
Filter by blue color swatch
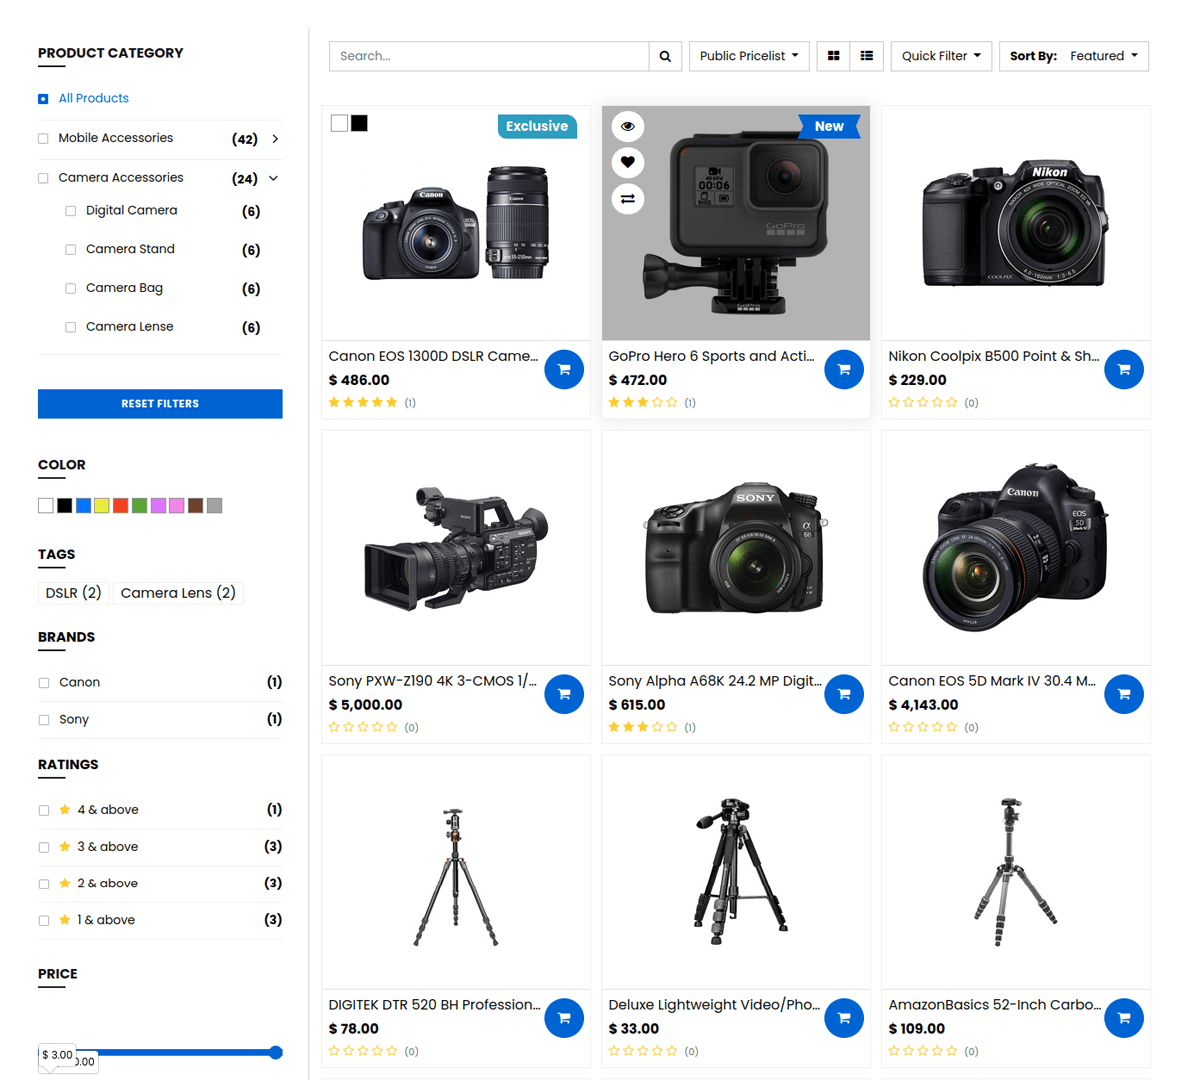coord(84,506)
